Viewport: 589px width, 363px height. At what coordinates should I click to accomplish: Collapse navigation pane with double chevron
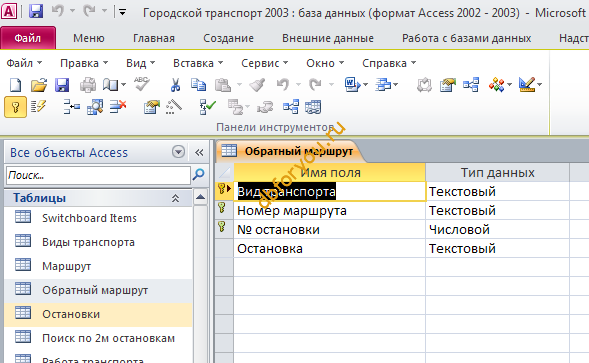(199, 153)
